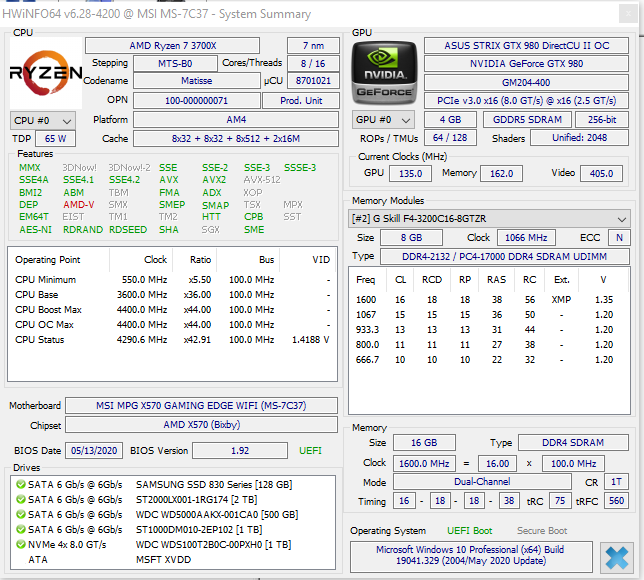Viewport: 644px width, 580px height.
Task: Click the BIOS Version 1.92 field
Action: click(240, 451)
